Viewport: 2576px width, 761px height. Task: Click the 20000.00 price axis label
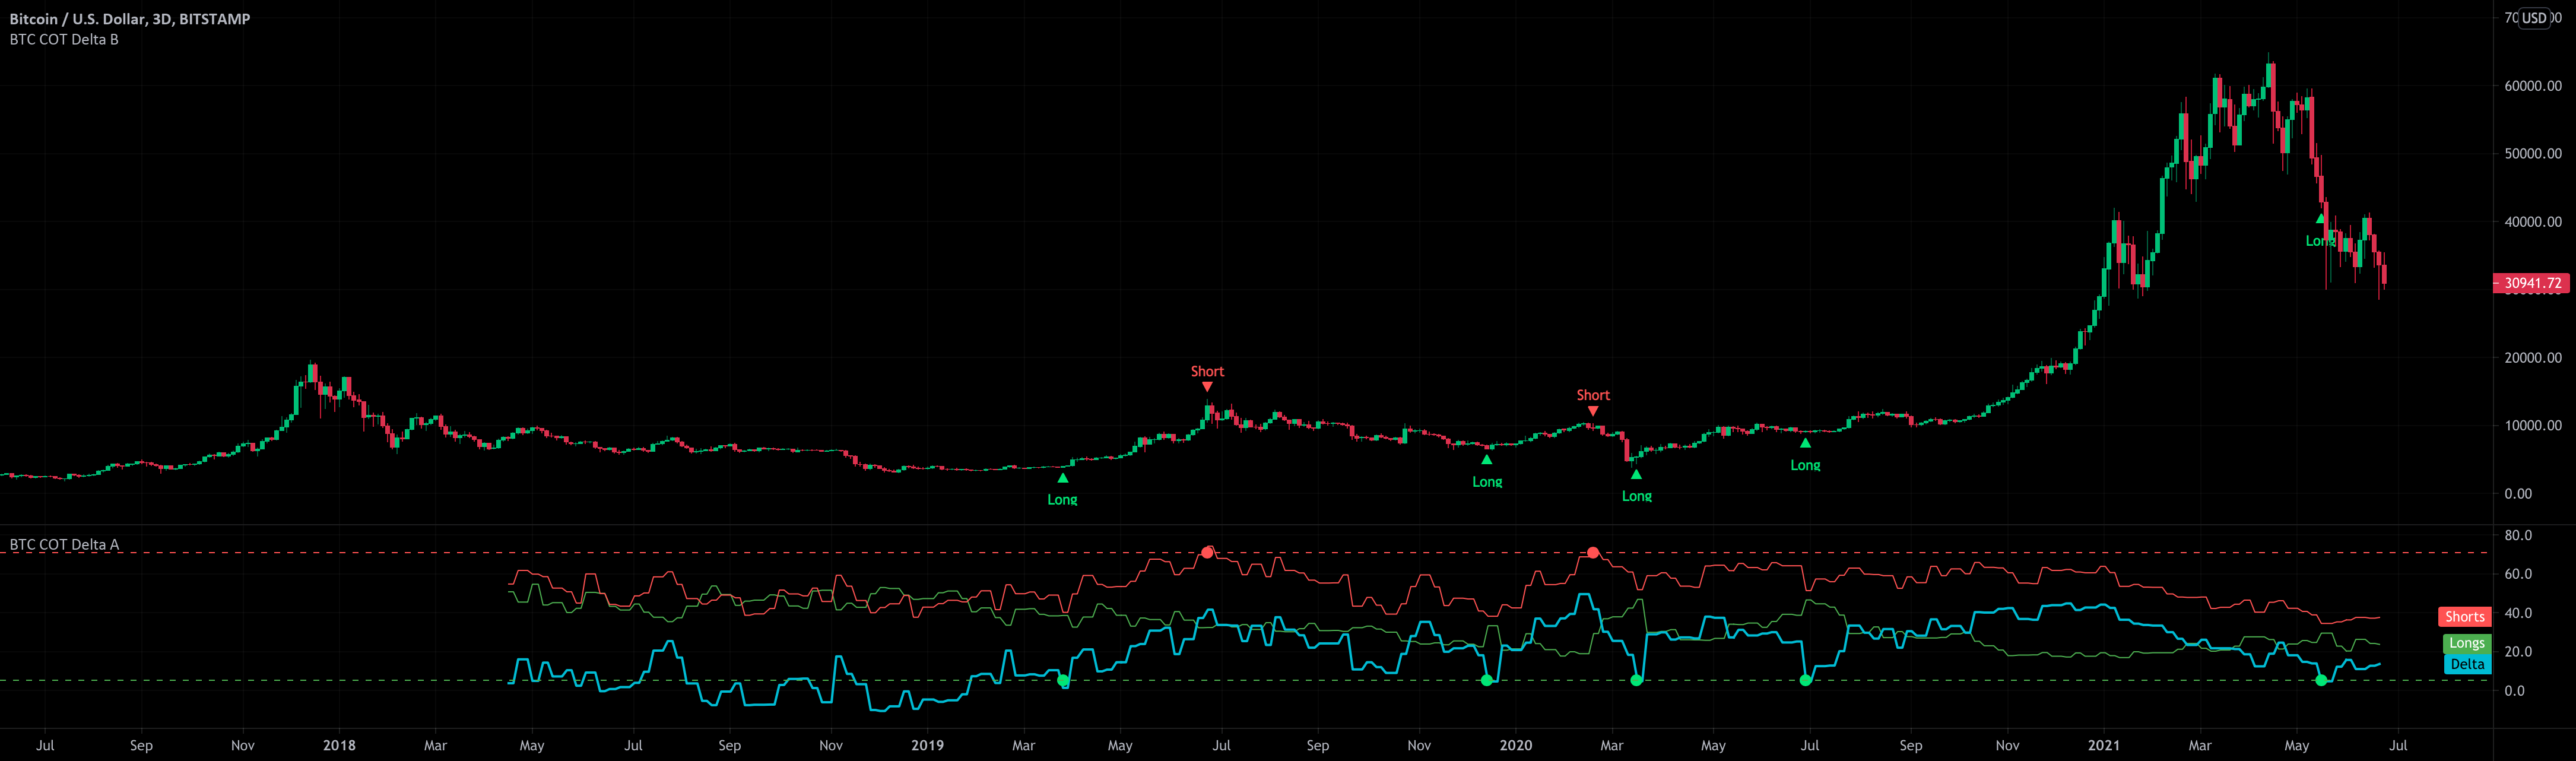[x=2533, y=358]
